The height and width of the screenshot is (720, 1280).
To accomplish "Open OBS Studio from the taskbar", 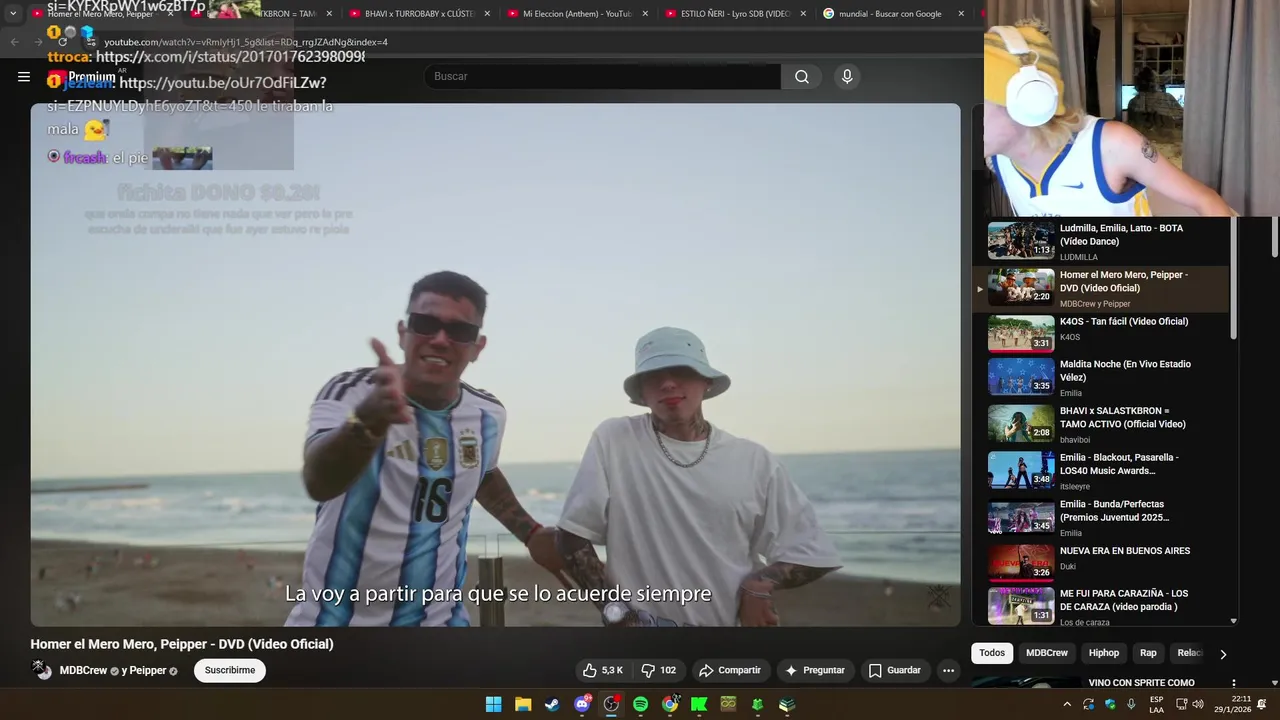I will [611, 704].
